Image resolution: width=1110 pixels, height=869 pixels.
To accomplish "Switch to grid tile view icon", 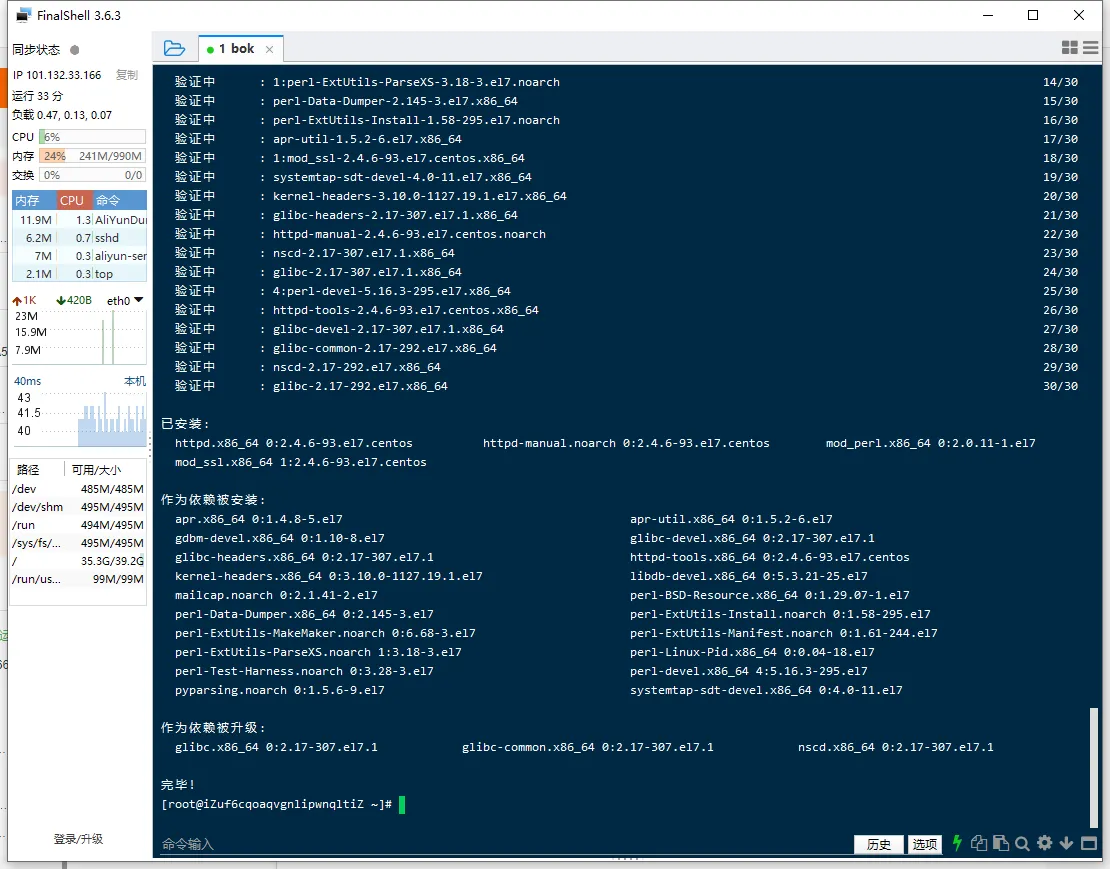I will click(x=1070, y=47).
